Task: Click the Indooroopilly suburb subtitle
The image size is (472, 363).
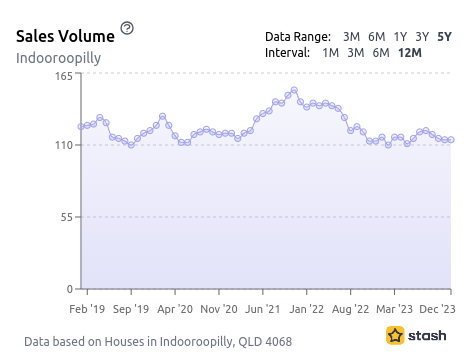Action: pyautogui.click(x=58, y=58)
